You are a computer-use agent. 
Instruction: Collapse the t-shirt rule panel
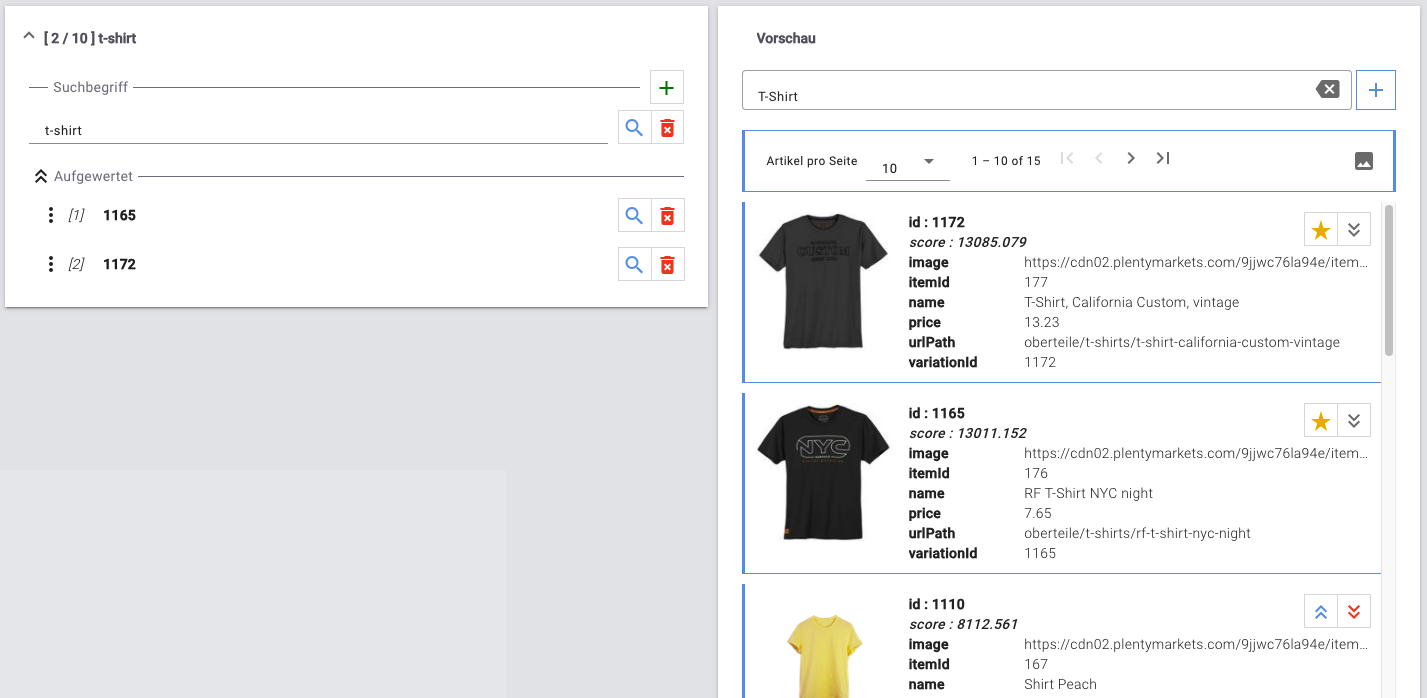(x=28, y=38)
